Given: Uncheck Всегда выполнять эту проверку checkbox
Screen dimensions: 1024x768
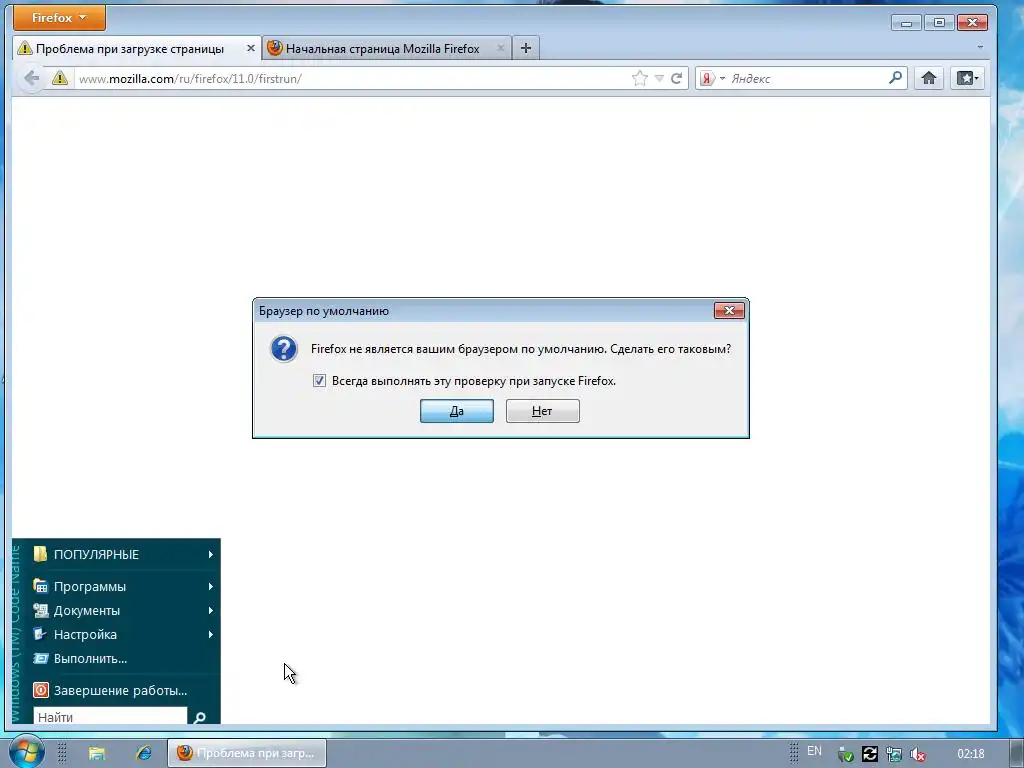Looking at the screenshot, I should point(319,381).
